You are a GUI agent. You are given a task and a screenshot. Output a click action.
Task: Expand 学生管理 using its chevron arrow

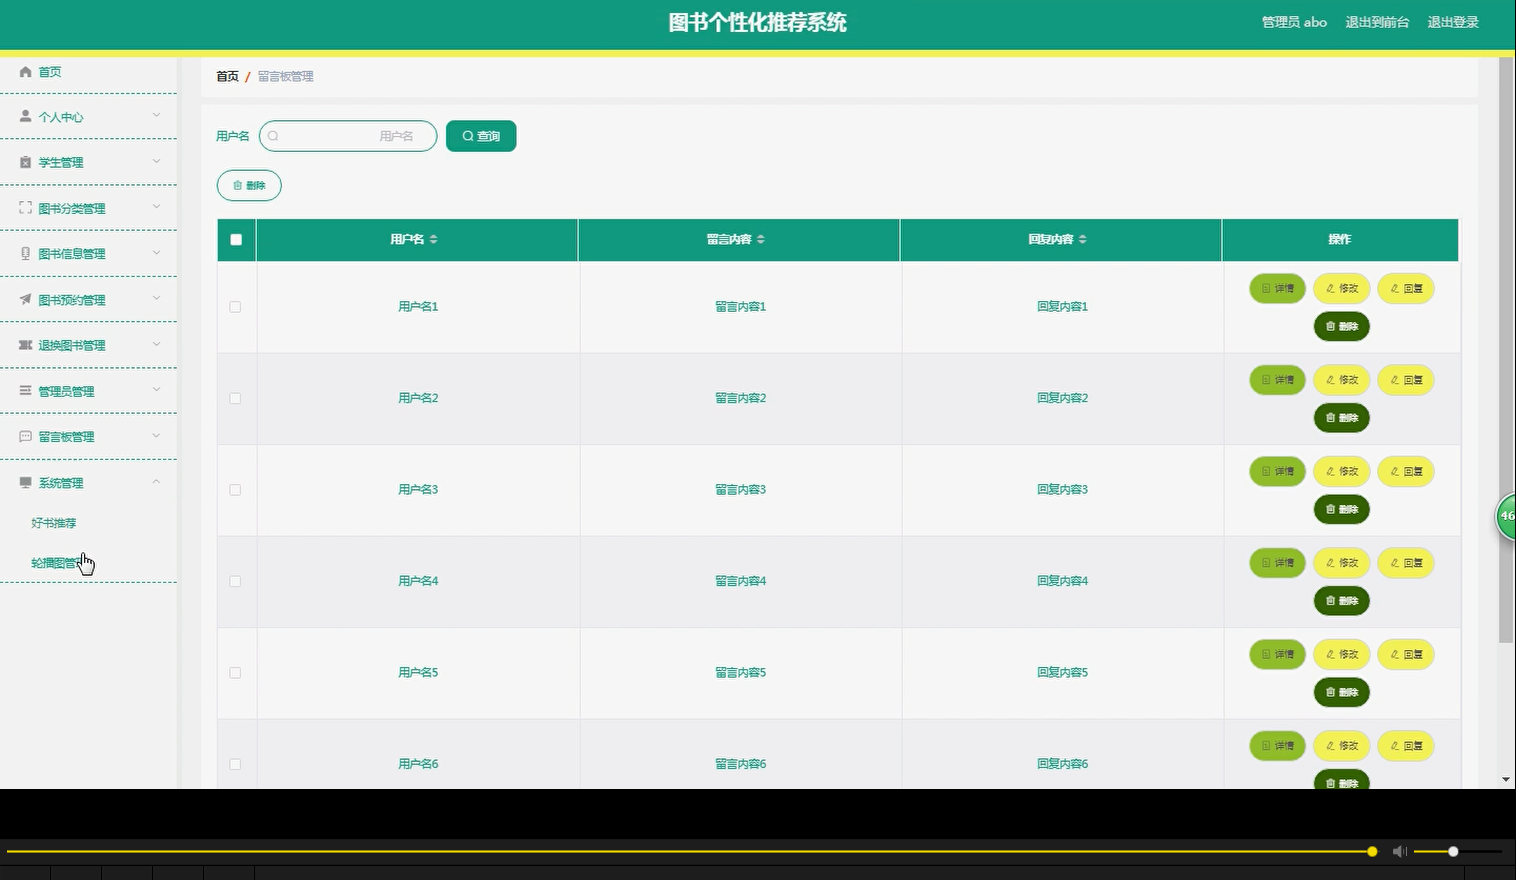pyautogui.click(x=156, y=161)
